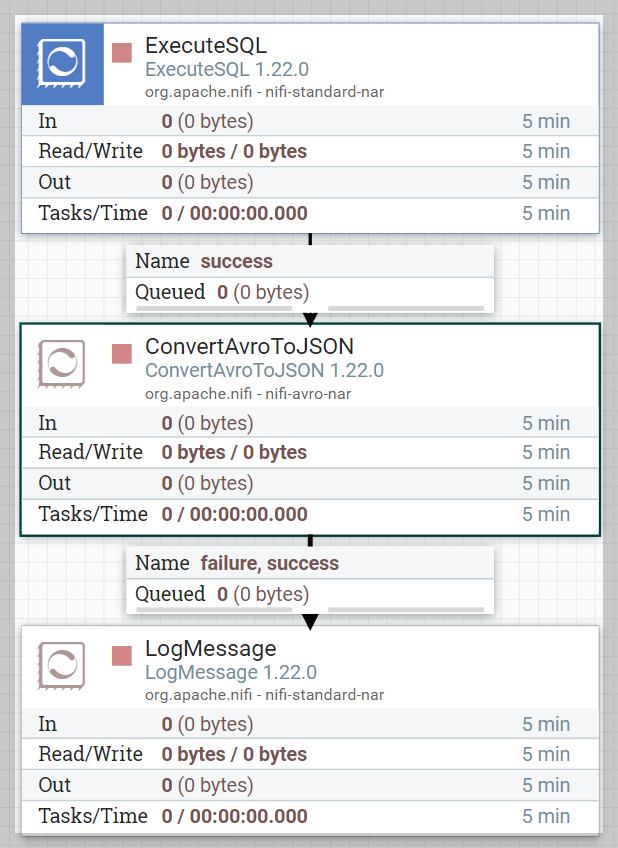Click Queued row of failure, success connection
Viewport: 618px width, 848px height.
(310, 594)
